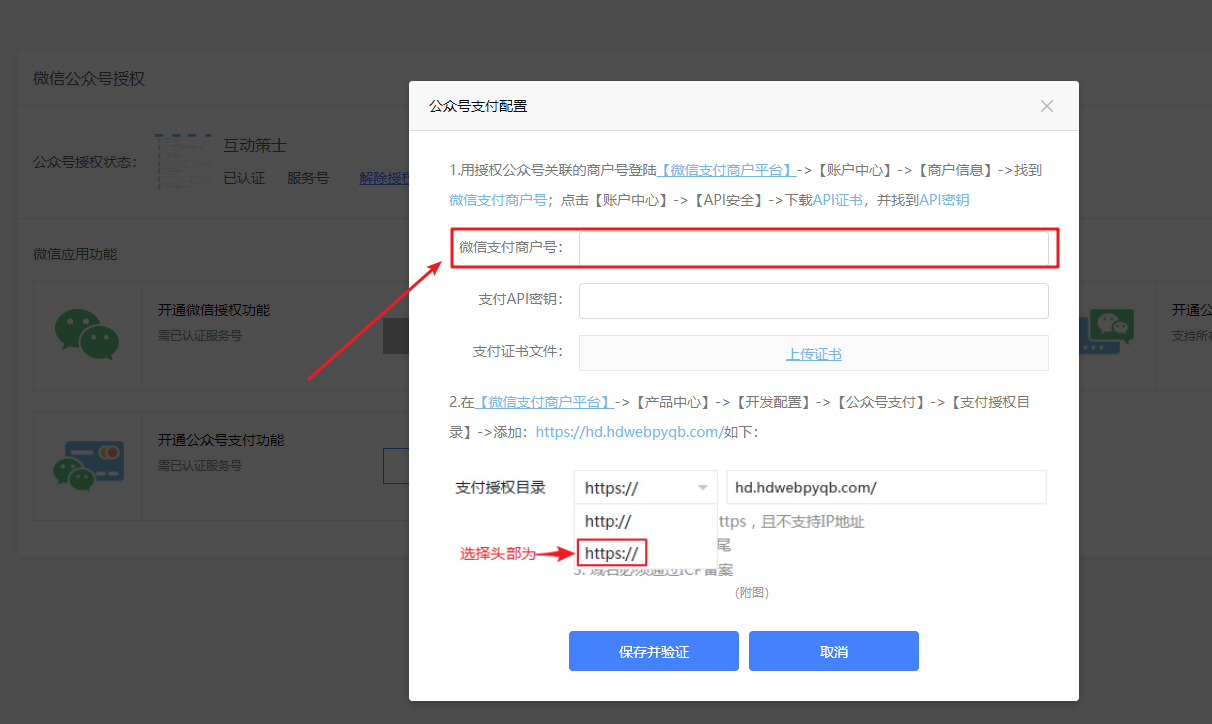
Task: Click the payment card icon beside 开通公众号支付功能
Action: [x=88, y=465]
